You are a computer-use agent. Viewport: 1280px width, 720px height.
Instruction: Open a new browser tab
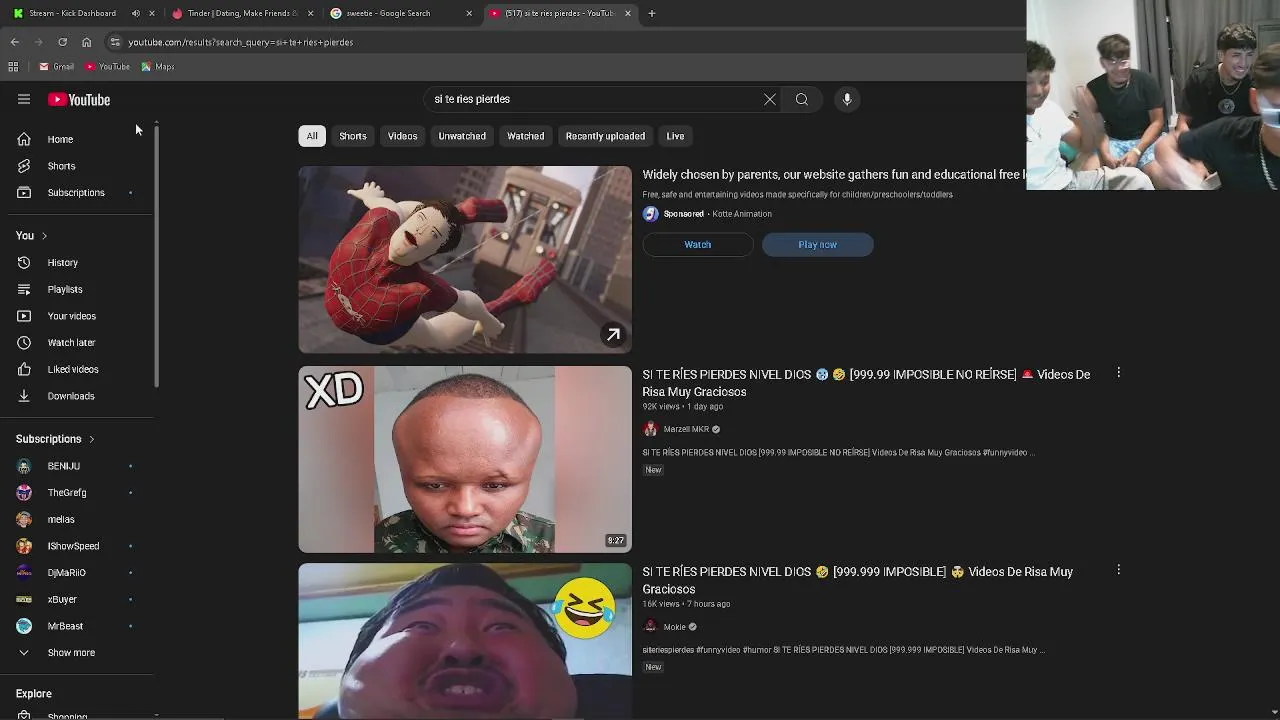pos(652,13)
